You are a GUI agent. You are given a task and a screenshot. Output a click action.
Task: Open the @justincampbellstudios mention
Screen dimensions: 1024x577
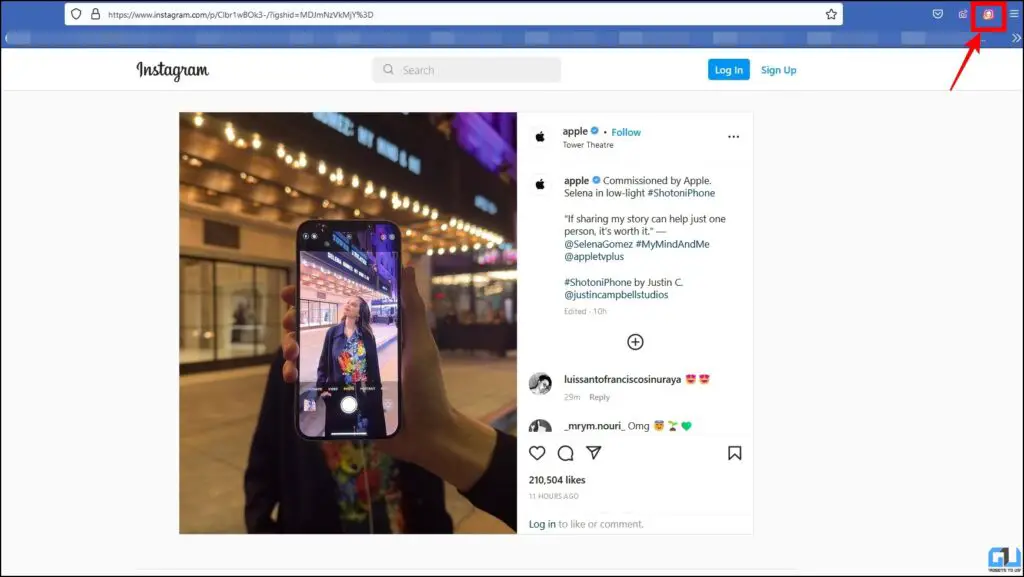click(x=616, y=295)
